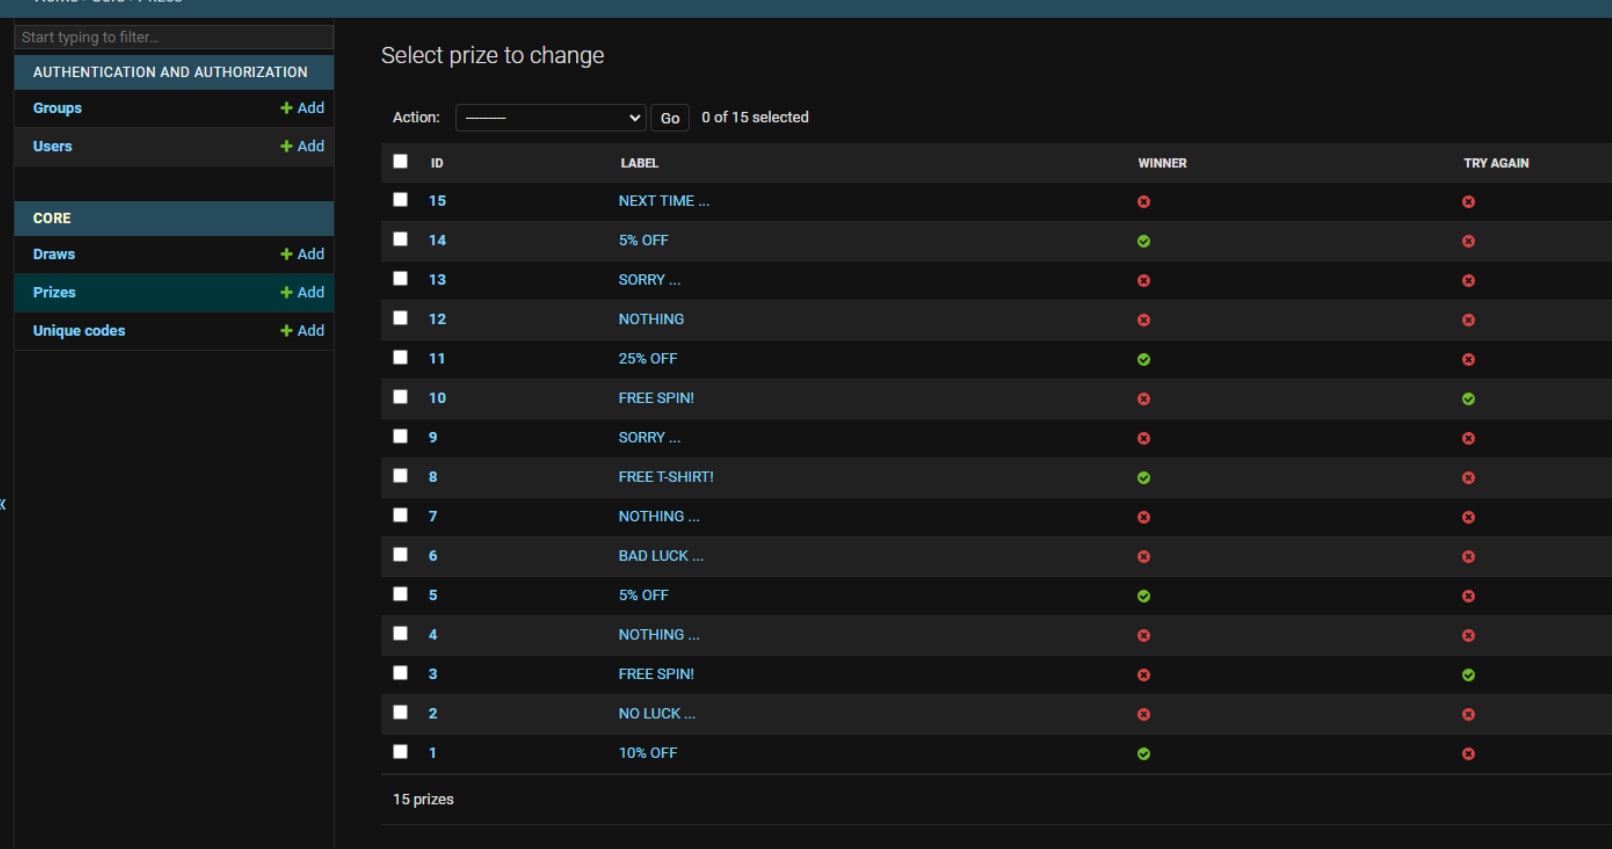Open prize ID 11 link
The height and width of the screenshot is (849, 1612).
click(437, 358)
